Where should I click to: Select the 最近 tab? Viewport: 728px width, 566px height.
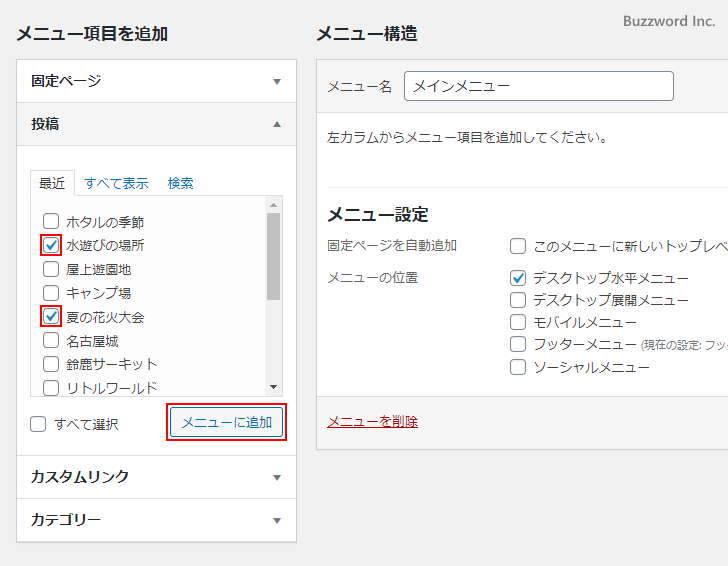52,183
